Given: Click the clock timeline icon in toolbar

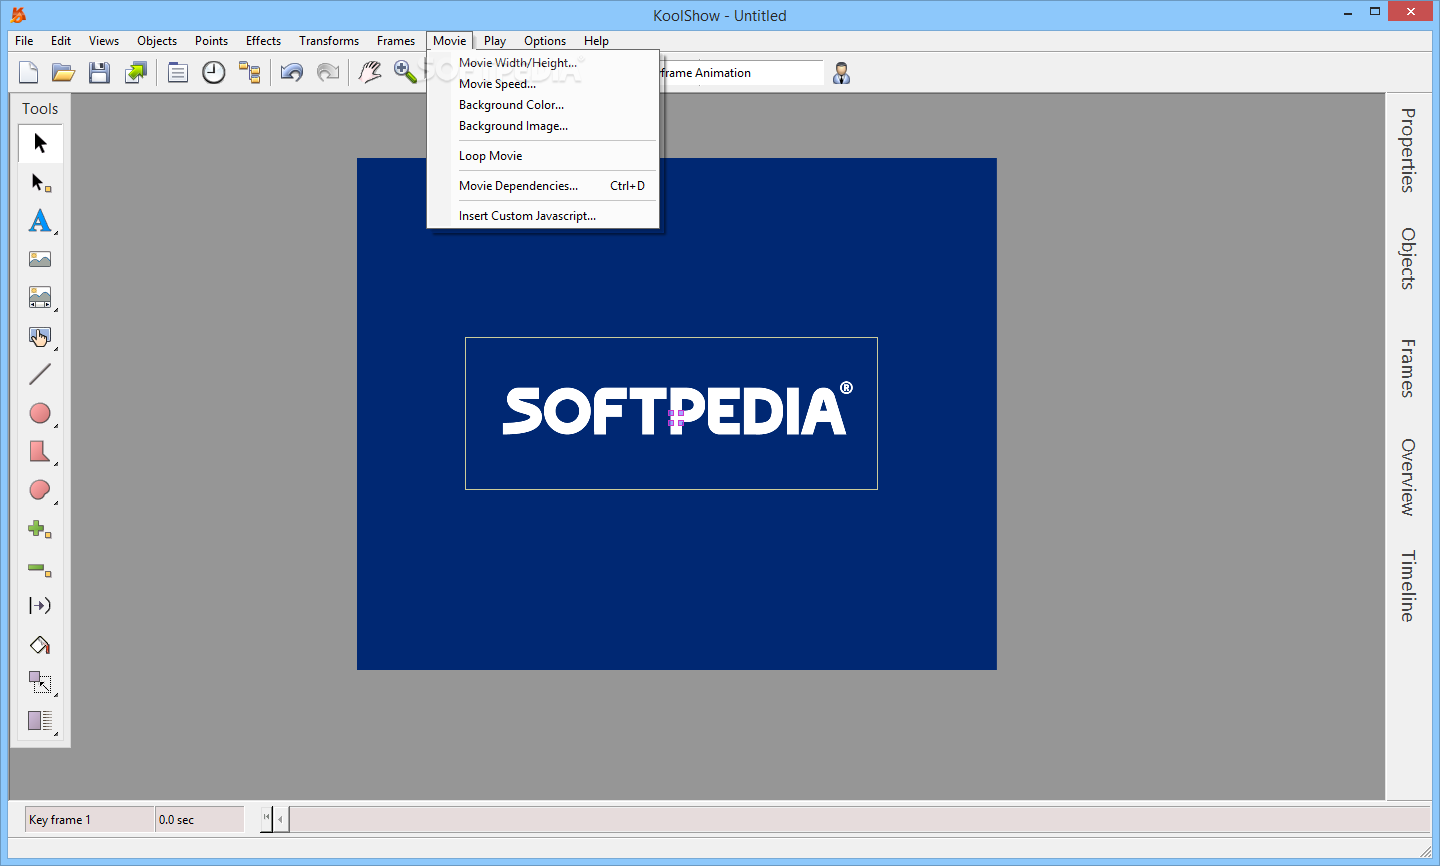Looking at the screenshot, I should pos(214,72).
